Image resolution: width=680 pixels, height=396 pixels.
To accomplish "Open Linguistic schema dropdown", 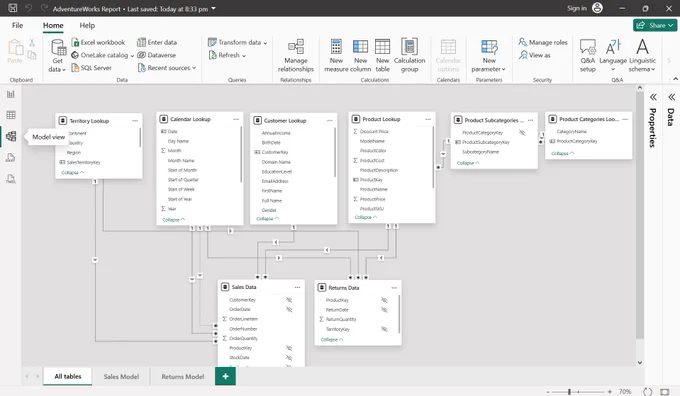I will 642,56.
